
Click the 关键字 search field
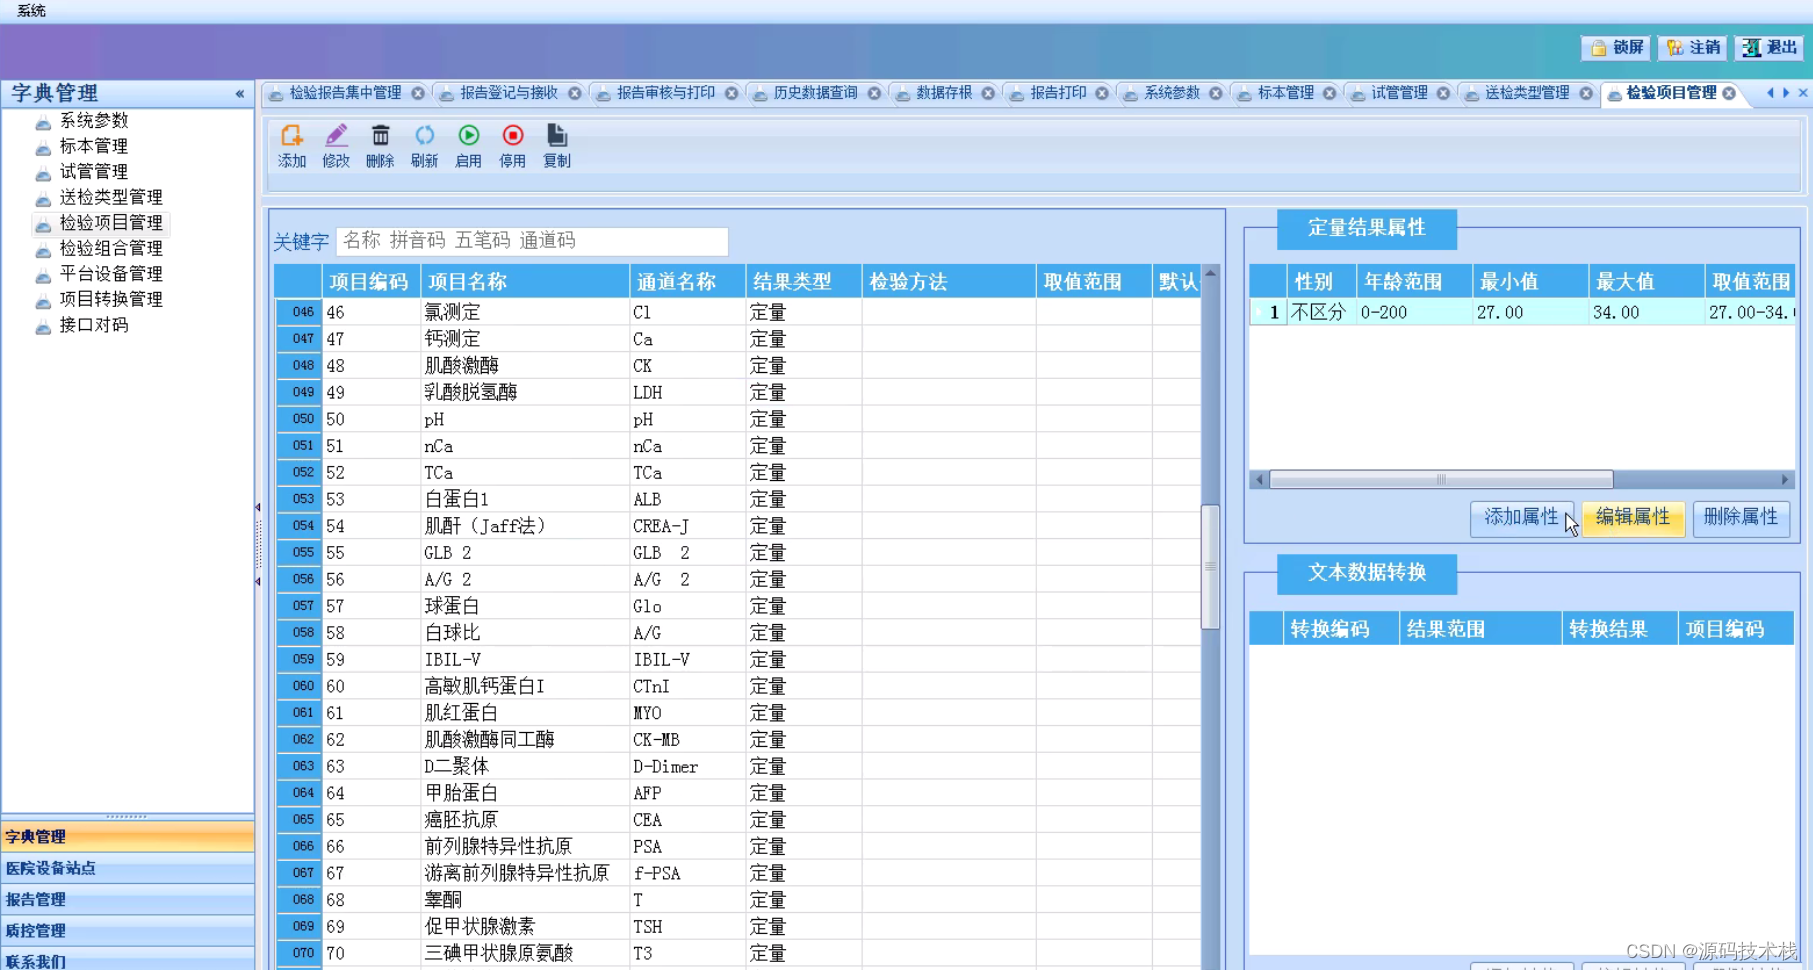(532, 241)
